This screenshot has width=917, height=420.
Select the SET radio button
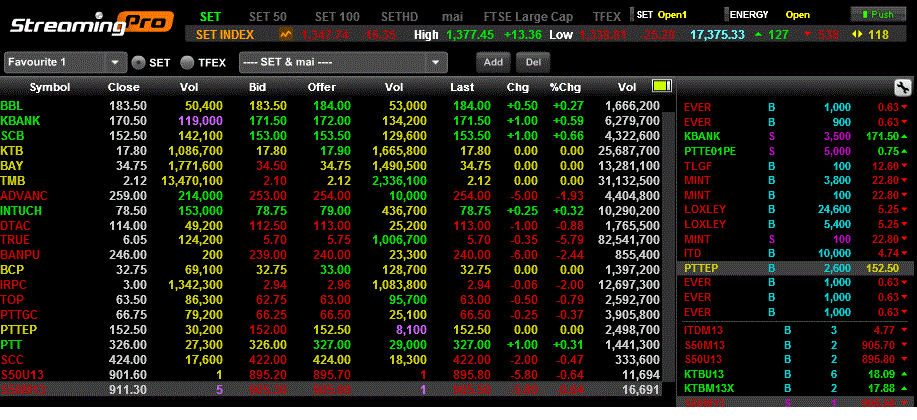138,63
